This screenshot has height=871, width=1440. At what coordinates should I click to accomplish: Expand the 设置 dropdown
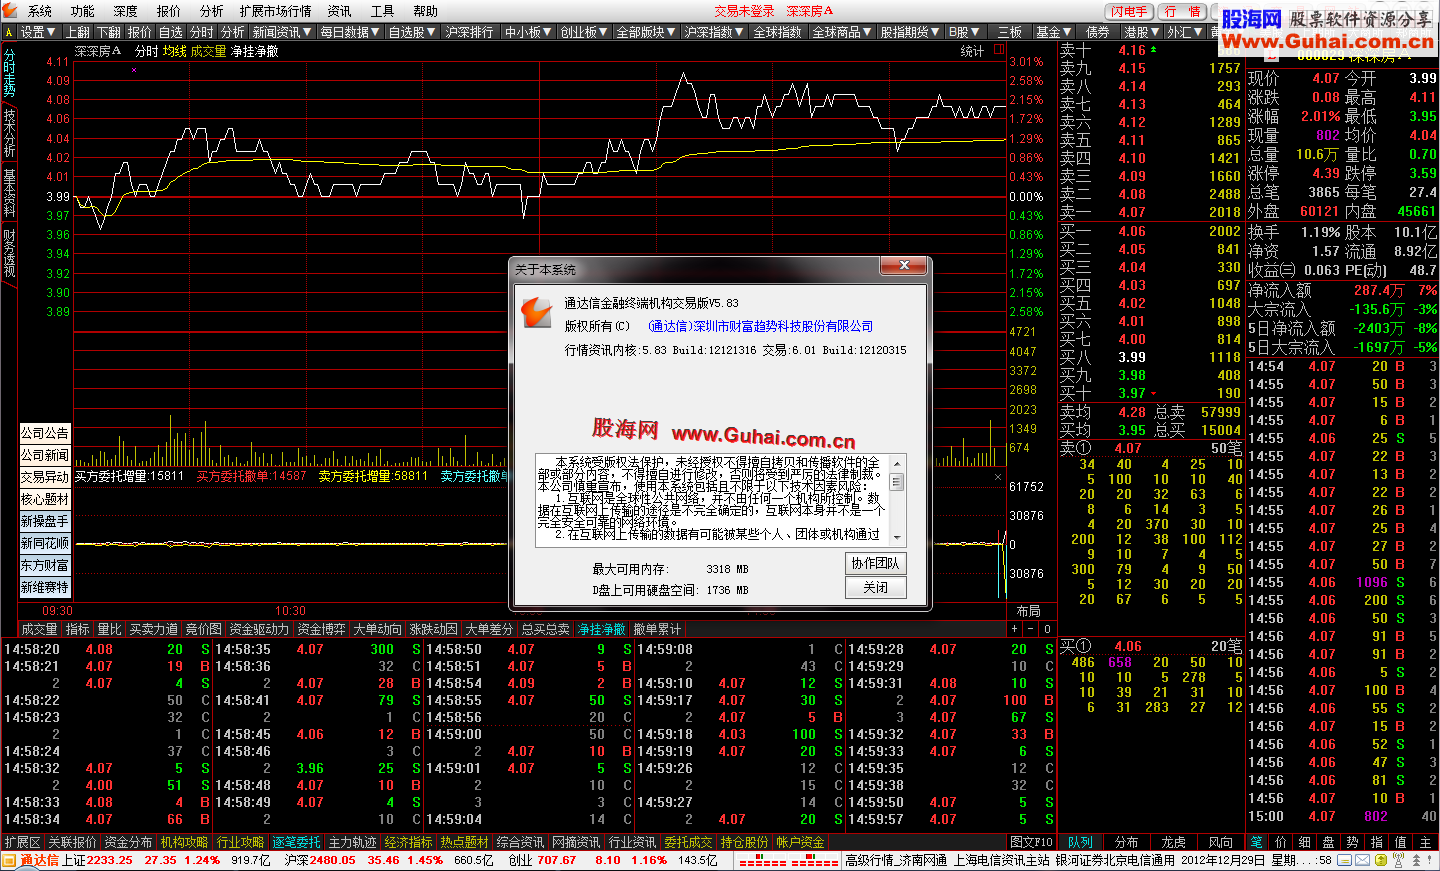[x=38, y=32]
